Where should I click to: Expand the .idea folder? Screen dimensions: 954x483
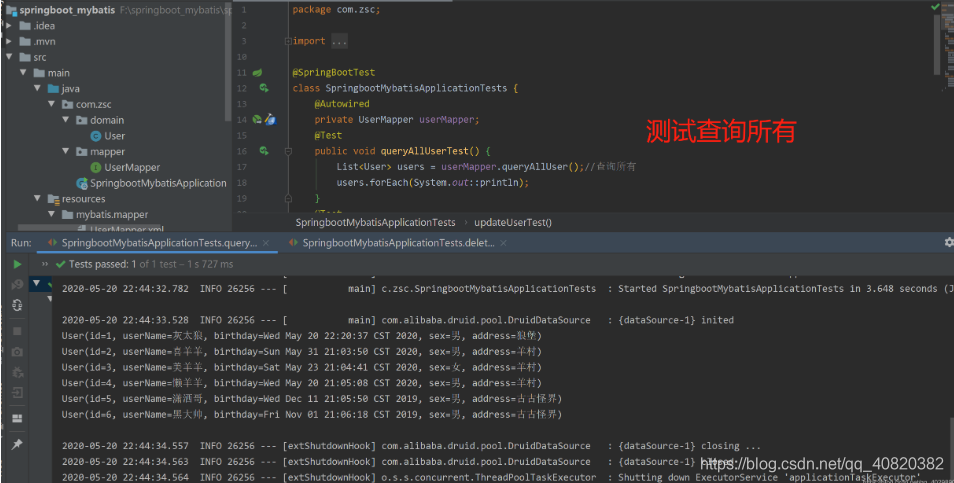click(9, 26)
